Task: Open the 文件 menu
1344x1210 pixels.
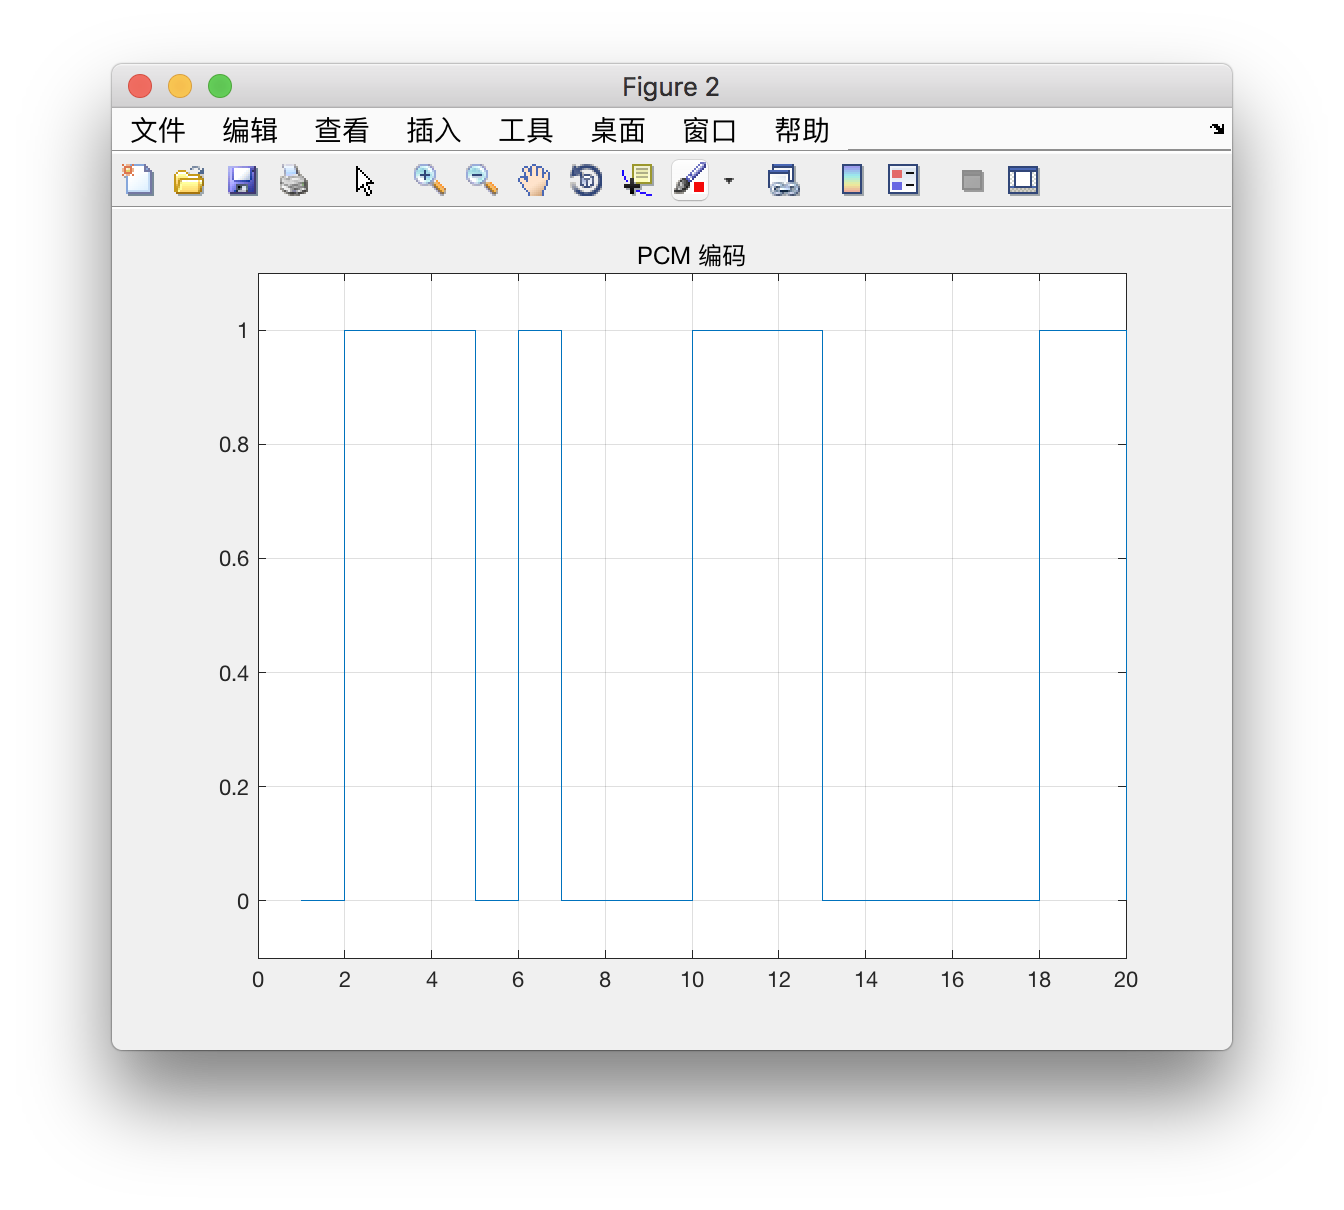Action: 157,130
